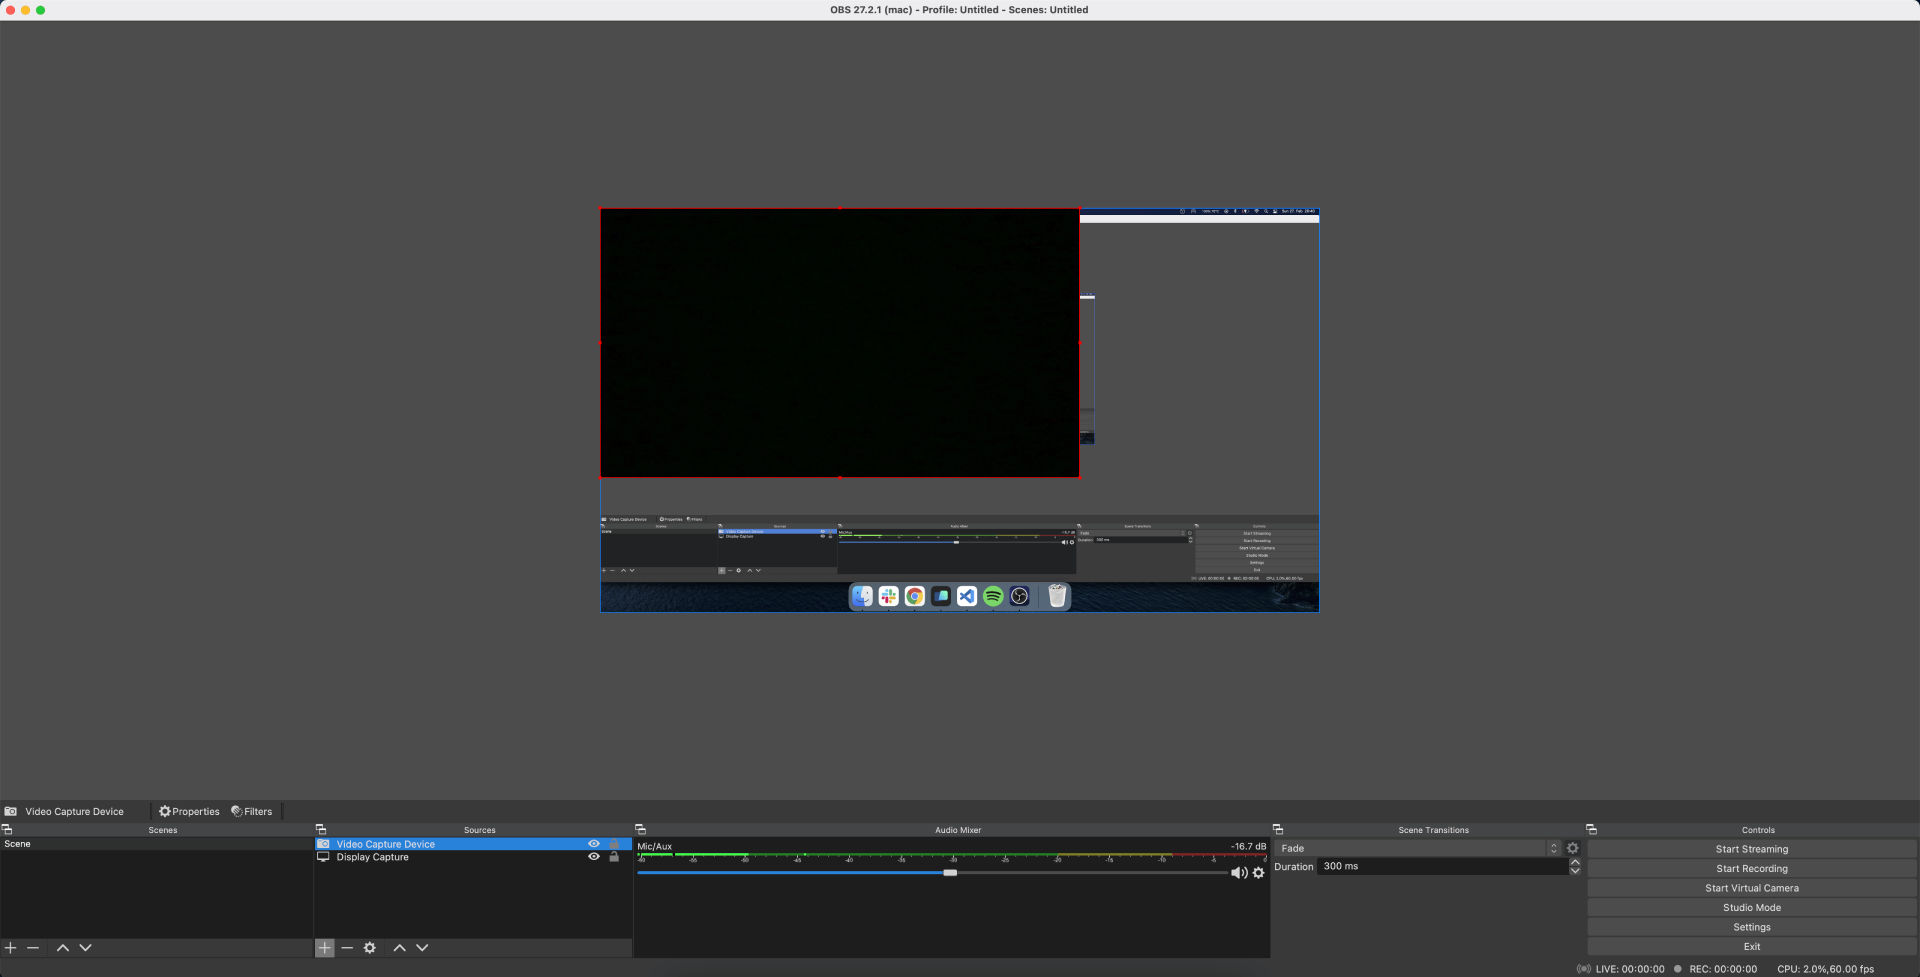This screenshot has width=1920, height=977.
Task: Open OBS Settings from Controls
Action: [1752, 927]
